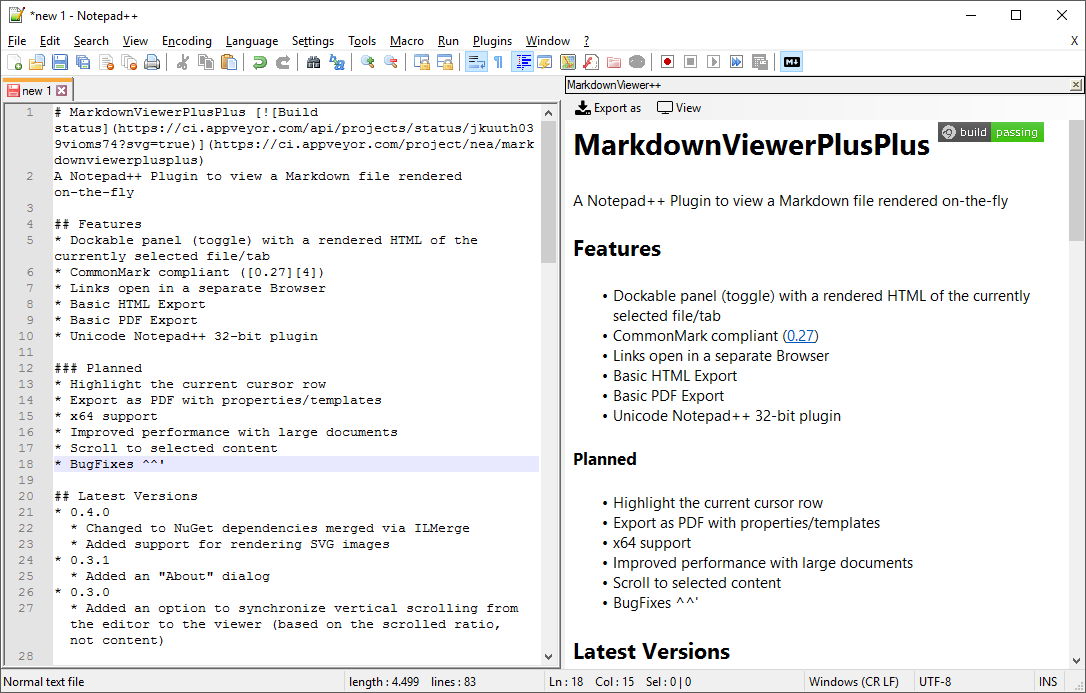1086x693 pixels.
Task: Toggle the Show Indent Guide icon
Action: click(x=522, y=61)
